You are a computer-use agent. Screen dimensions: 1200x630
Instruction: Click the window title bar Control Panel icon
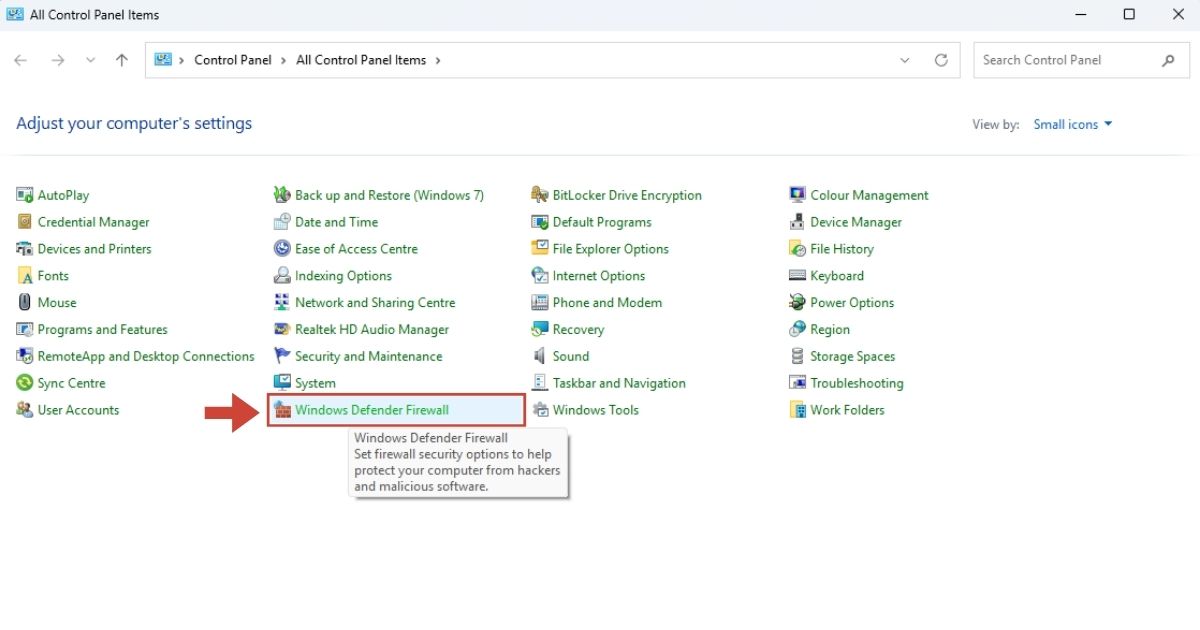click(15, 15)
